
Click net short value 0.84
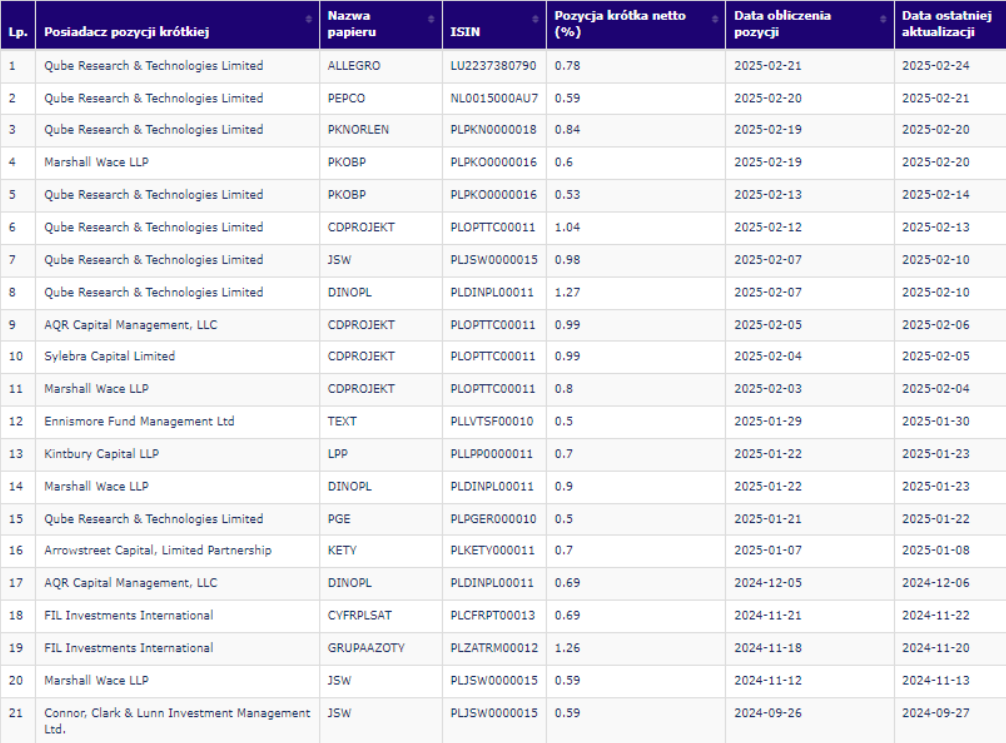pos(567,130)
